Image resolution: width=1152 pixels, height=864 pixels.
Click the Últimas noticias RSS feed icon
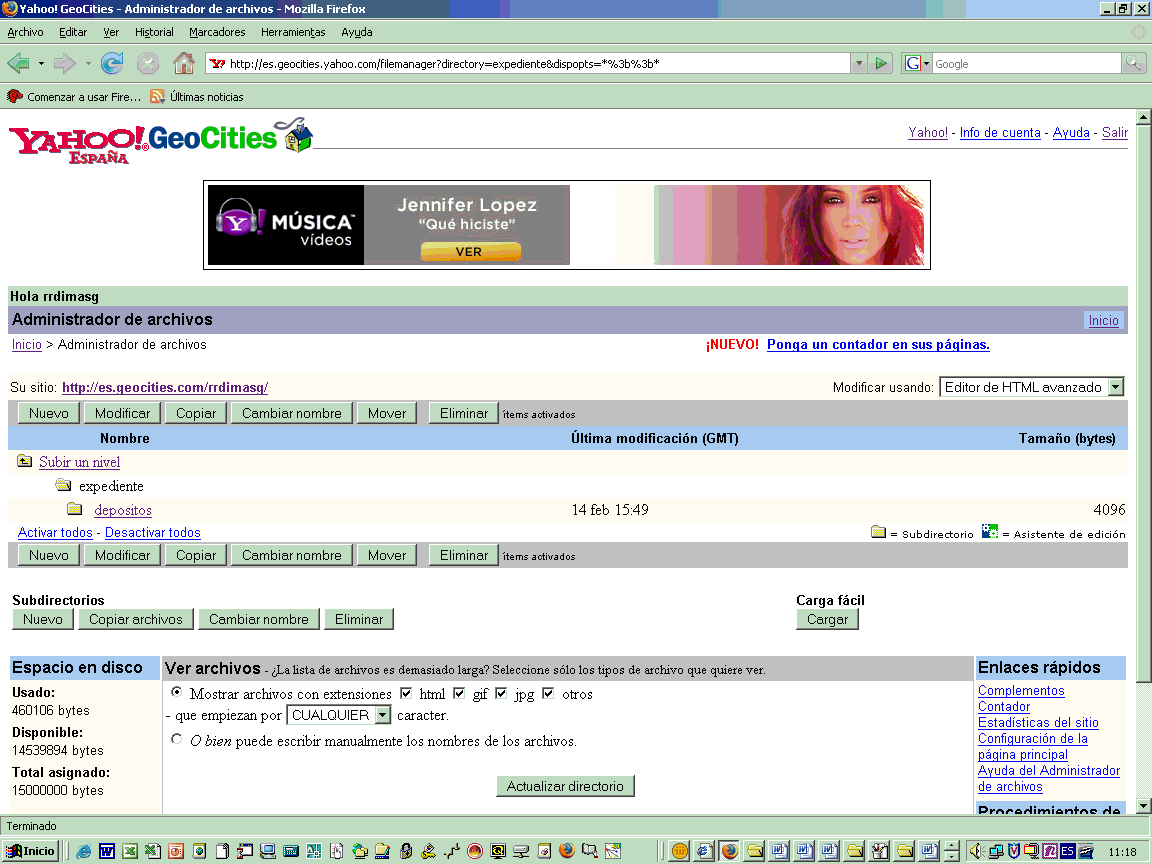click(x=156, y=96)
